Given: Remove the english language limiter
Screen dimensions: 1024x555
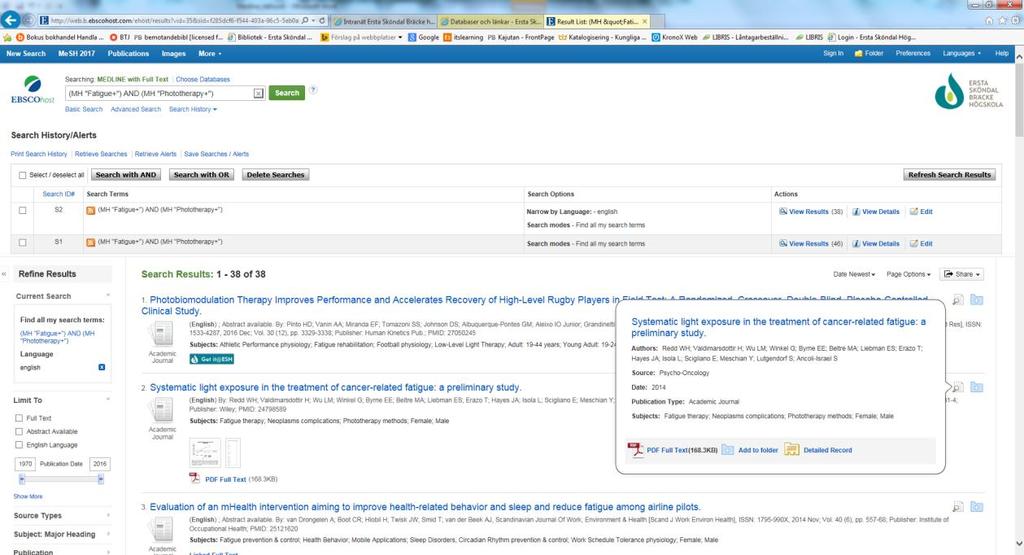Looking at the screenshot, I should tap(101, 368).
